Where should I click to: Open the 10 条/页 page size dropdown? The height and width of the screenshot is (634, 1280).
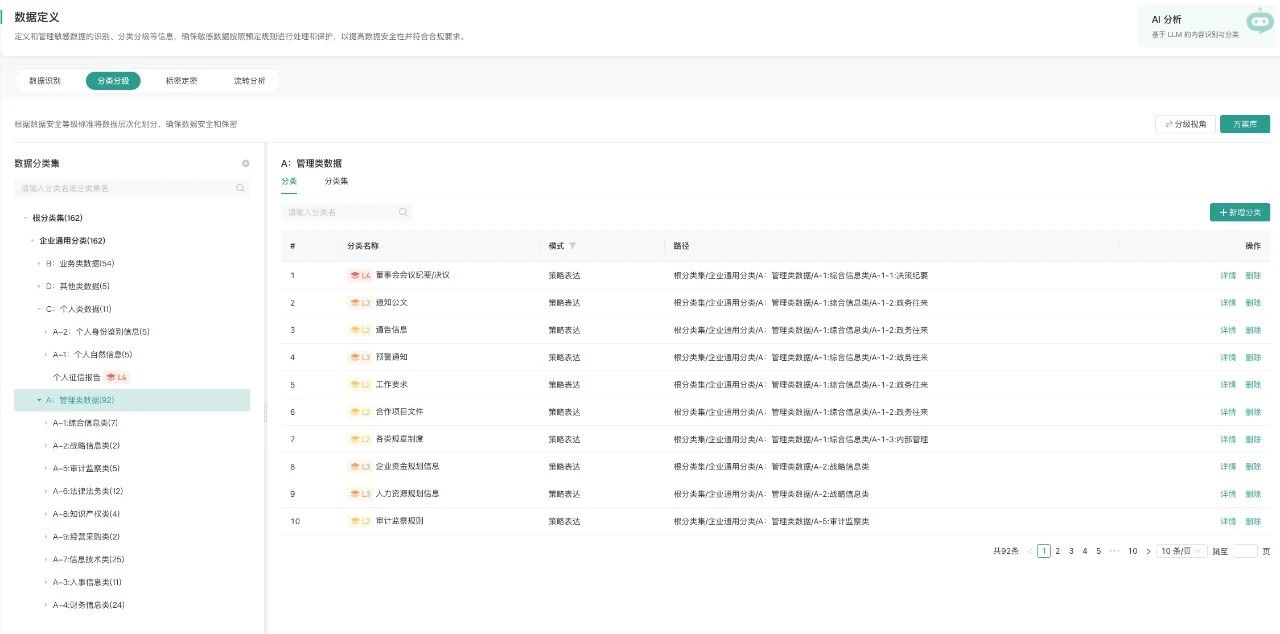pos(1182,551)
